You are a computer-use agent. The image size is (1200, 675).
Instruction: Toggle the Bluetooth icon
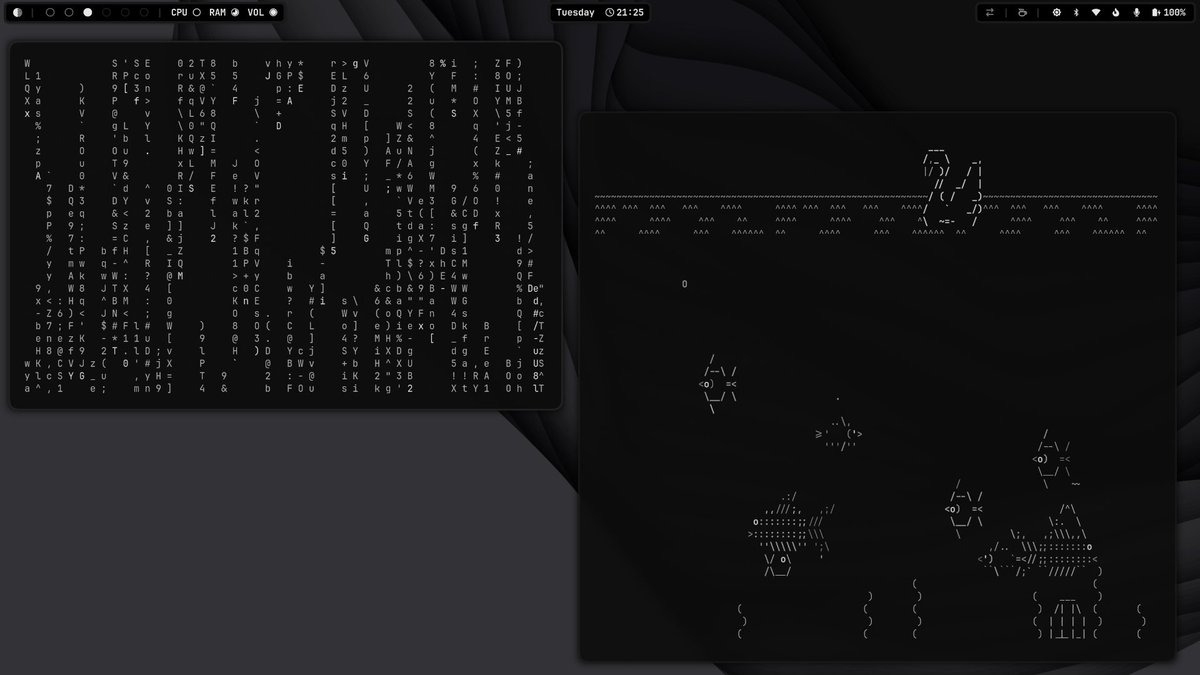pyautogui.click(x=1076, y=12)
